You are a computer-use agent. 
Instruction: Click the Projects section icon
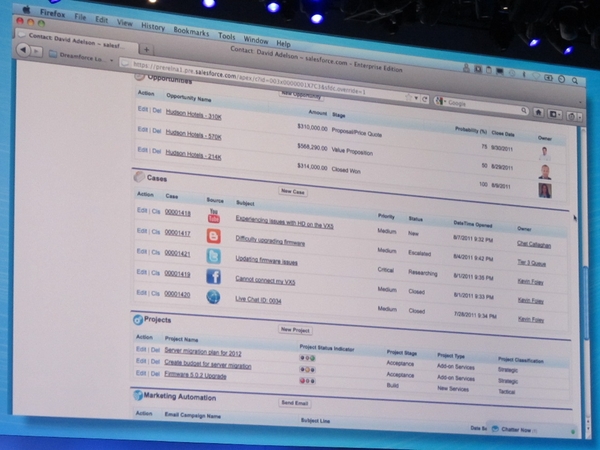[138, 320]
